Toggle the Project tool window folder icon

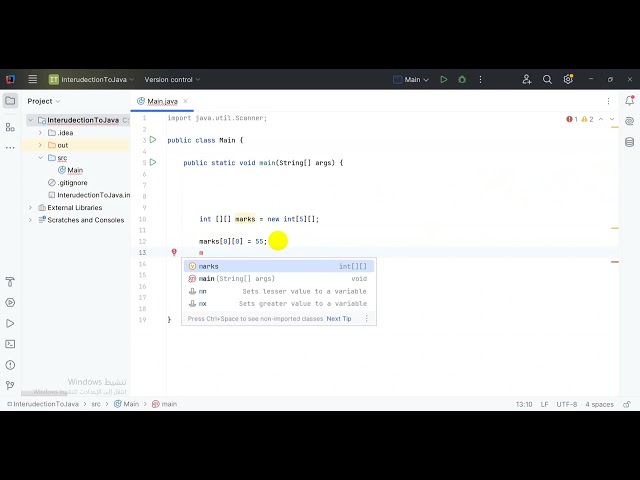[10, 101]
